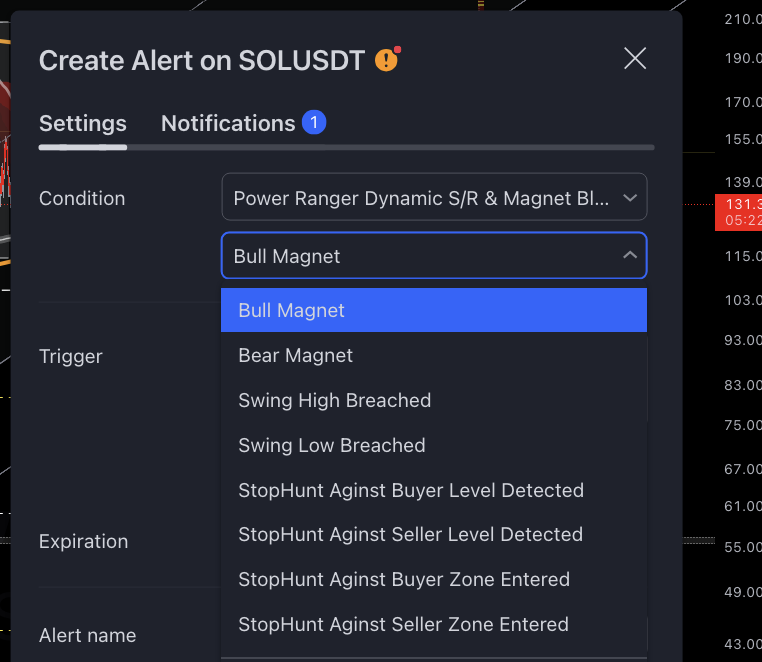Click the Condition field label
Screen dimensions: 762x662
(x=82, y=198)
